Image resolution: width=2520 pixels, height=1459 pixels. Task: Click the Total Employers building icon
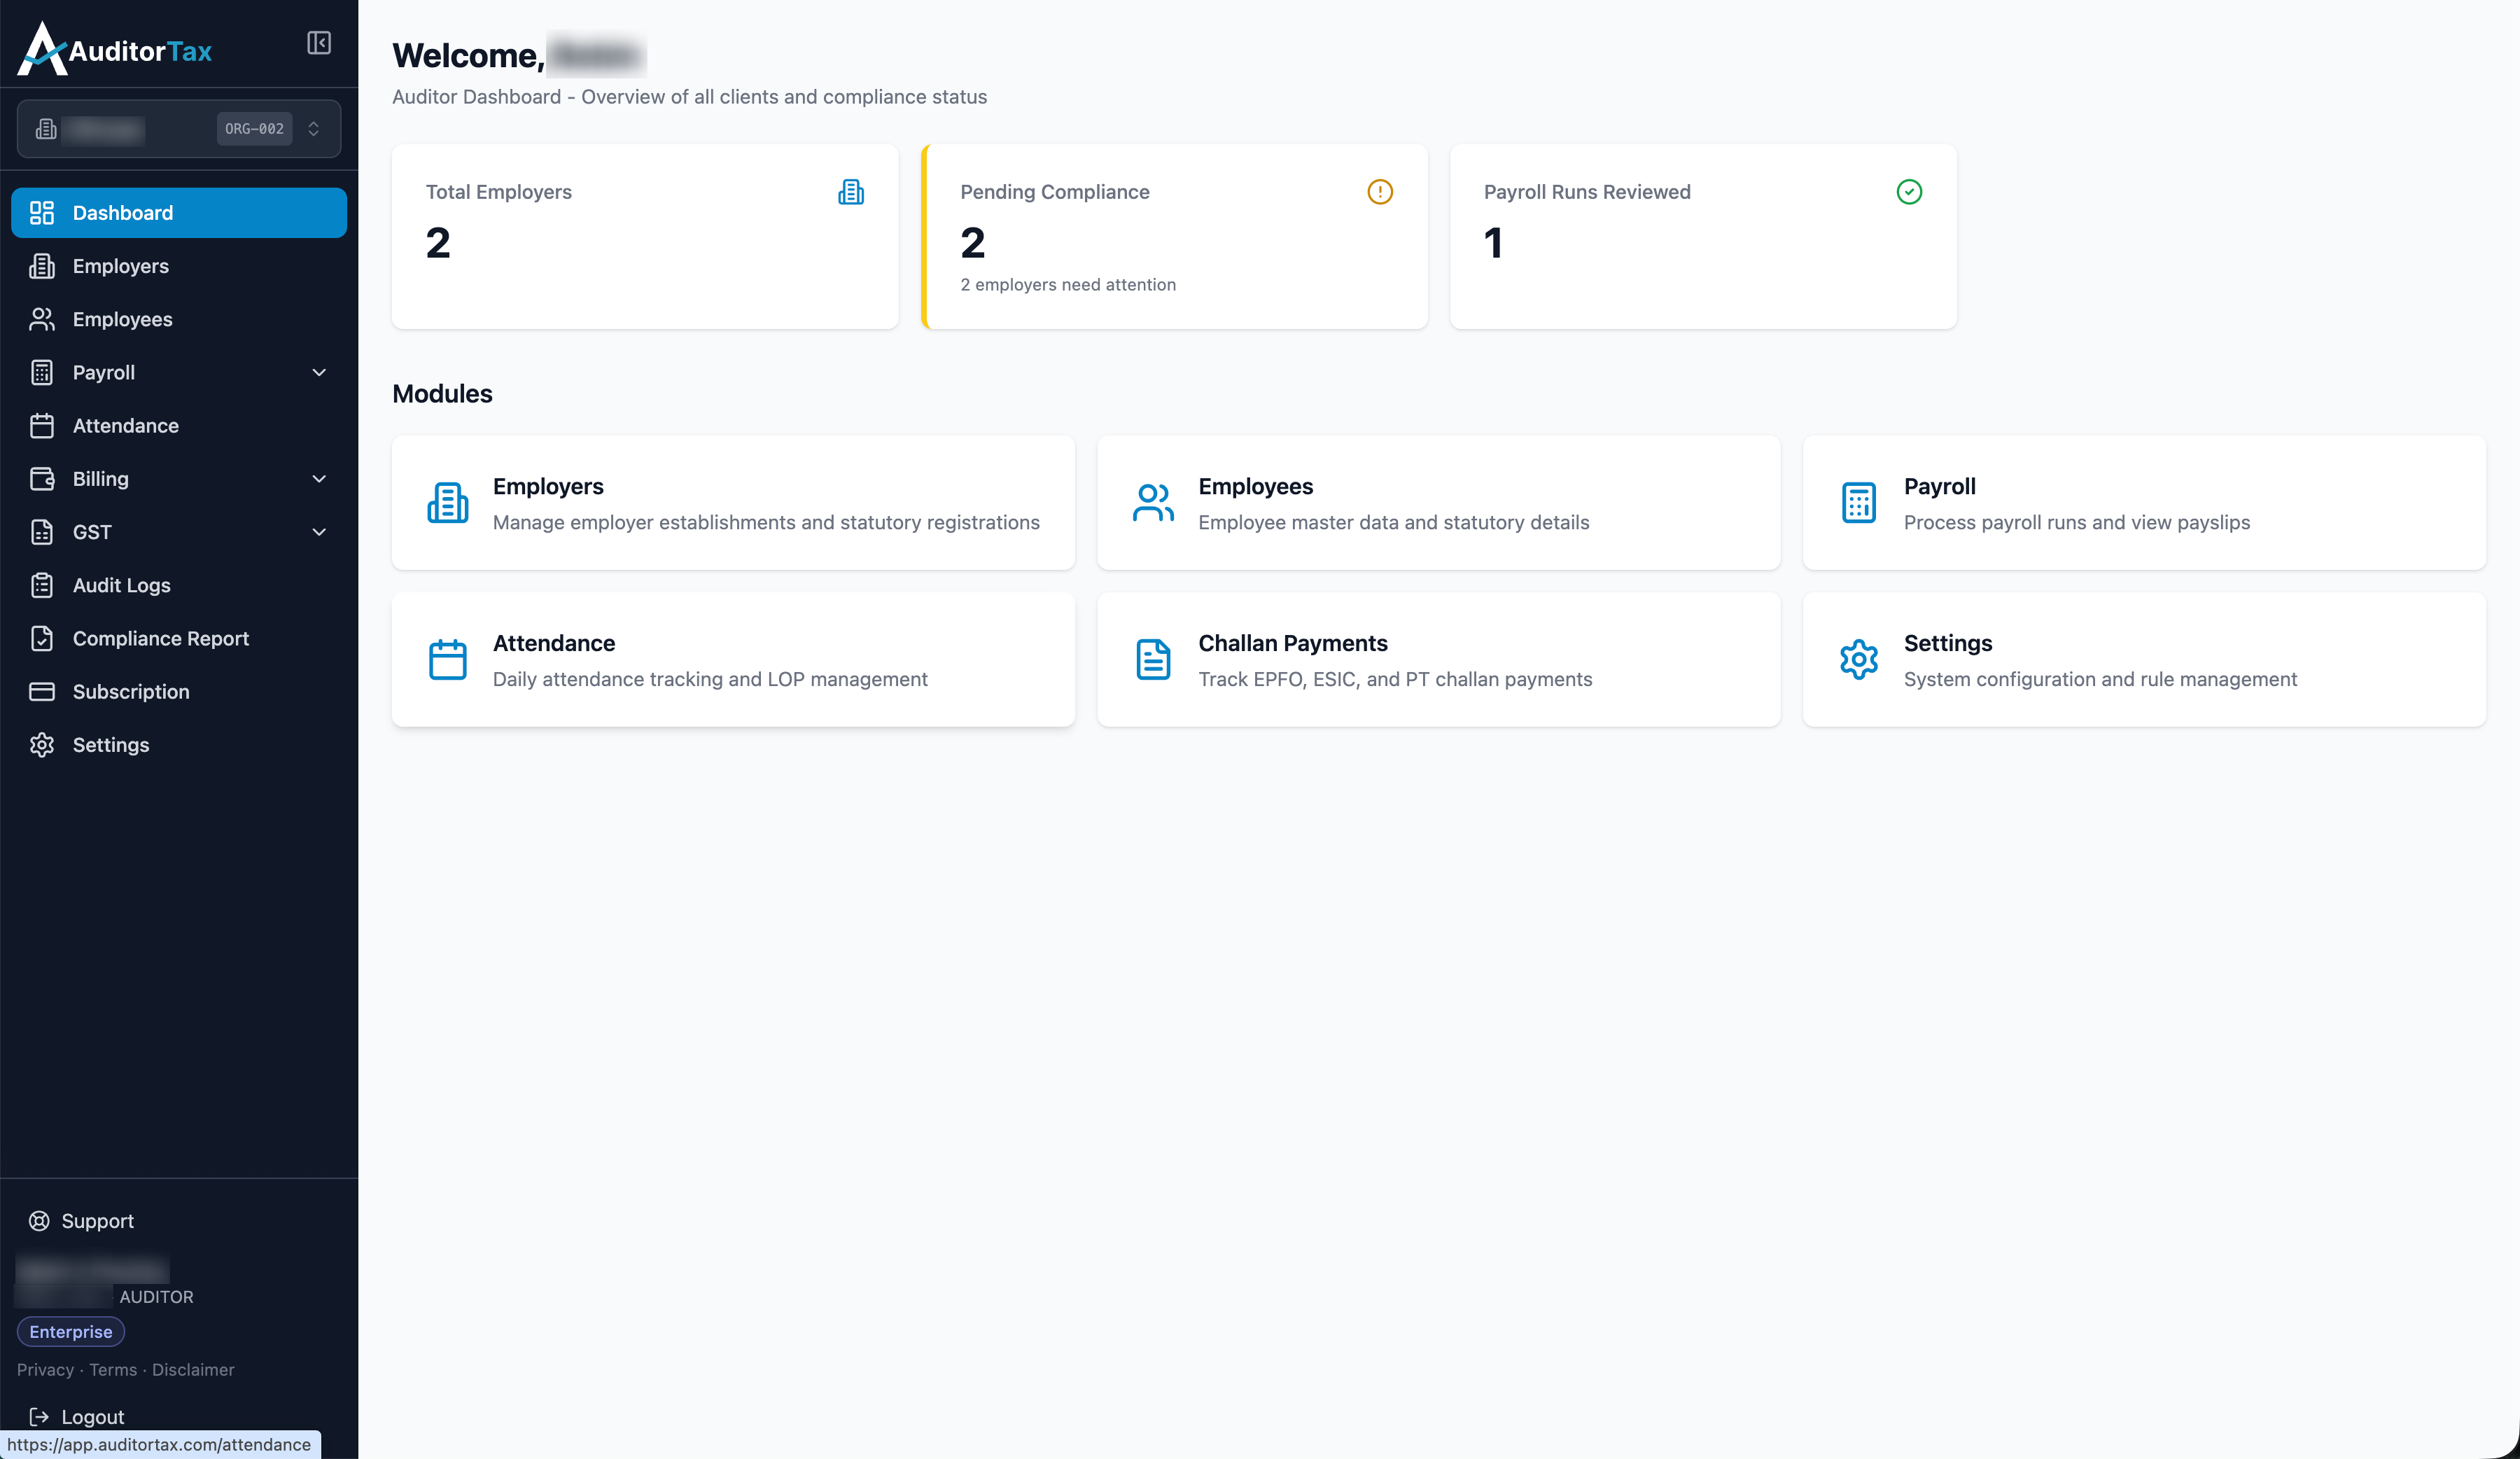point(851,192)
